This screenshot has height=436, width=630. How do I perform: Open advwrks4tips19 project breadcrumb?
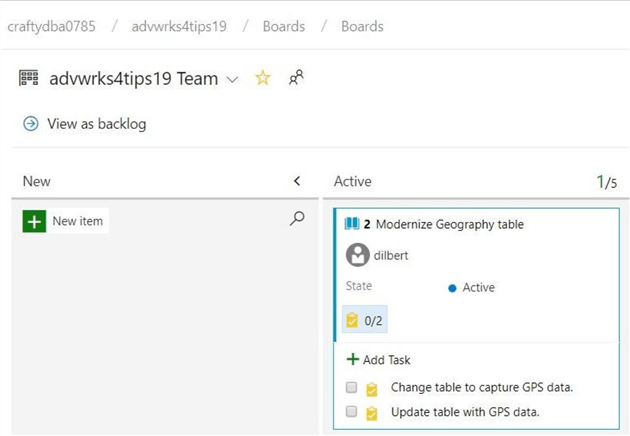click(179, 26)
